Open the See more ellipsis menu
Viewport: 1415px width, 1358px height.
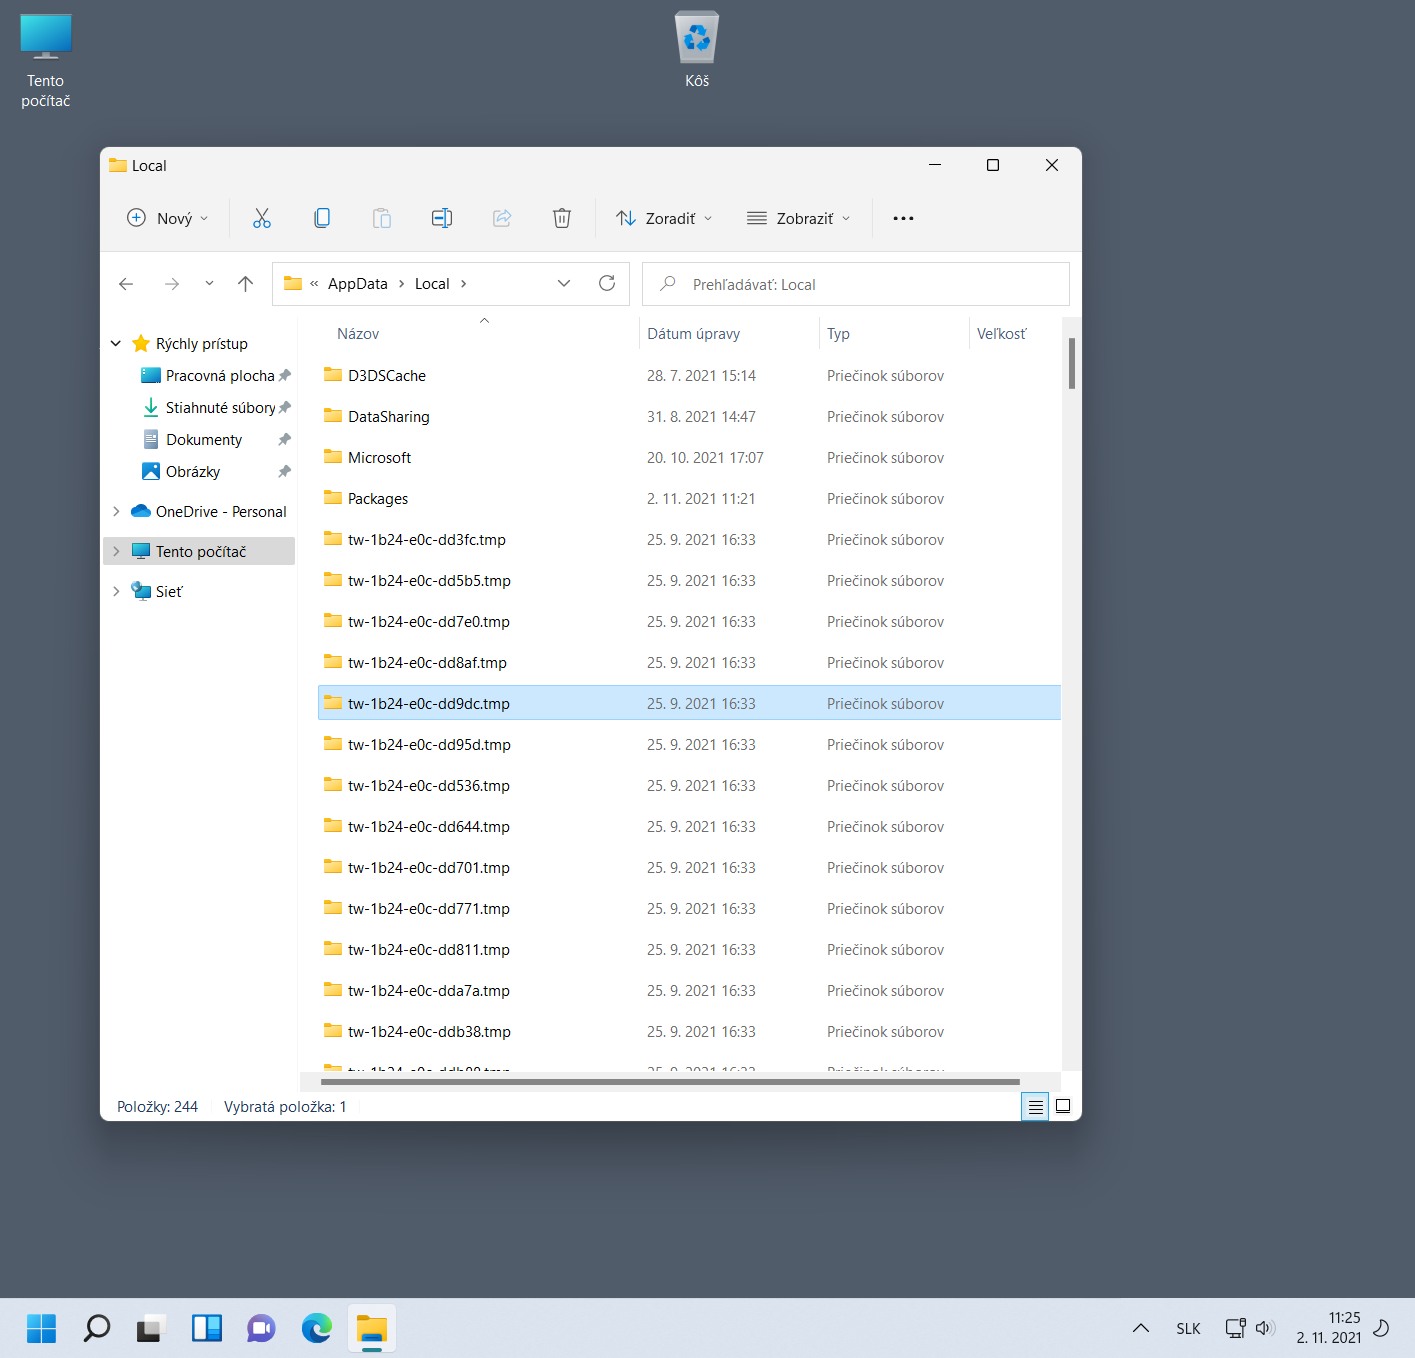(x=903, y=218)
